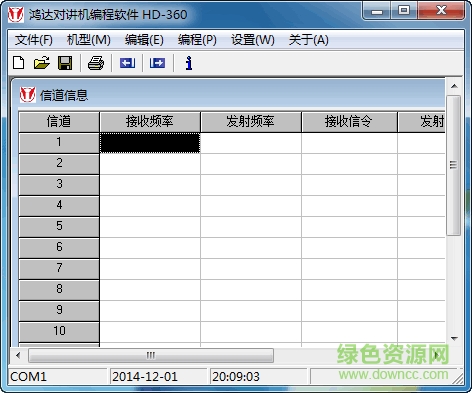Select channel row header 2
The height and width of the screenshot is (393, 472).
59,164
